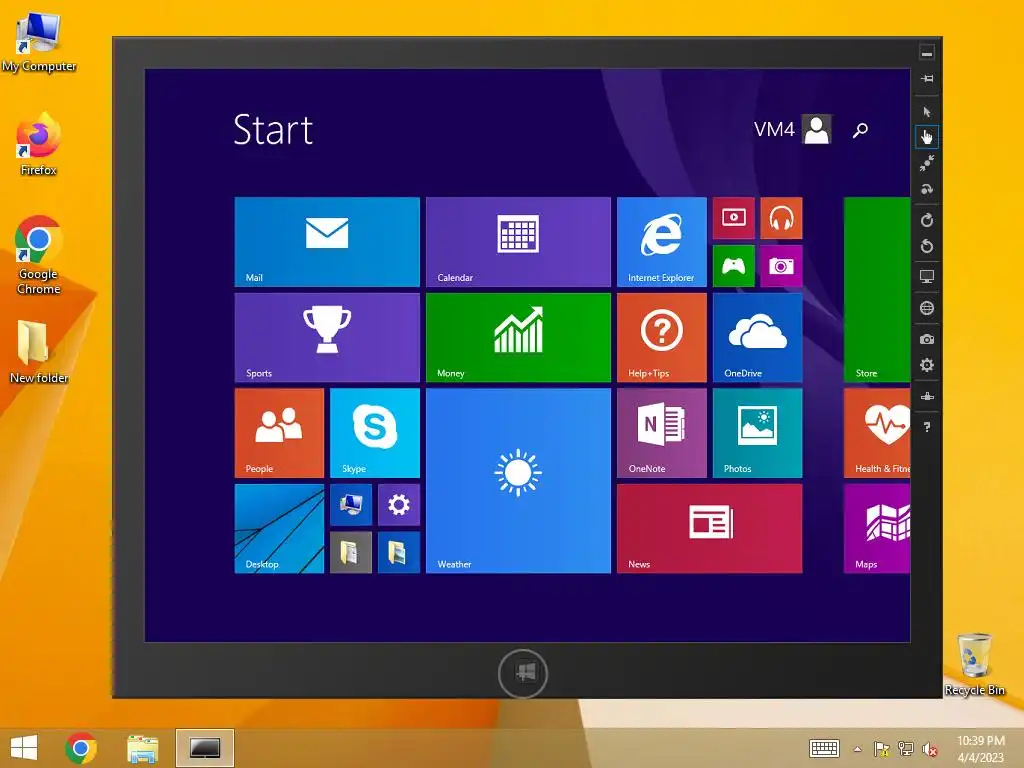Open the Store tile
The image size is (1024, 768).
pos(876,289)
